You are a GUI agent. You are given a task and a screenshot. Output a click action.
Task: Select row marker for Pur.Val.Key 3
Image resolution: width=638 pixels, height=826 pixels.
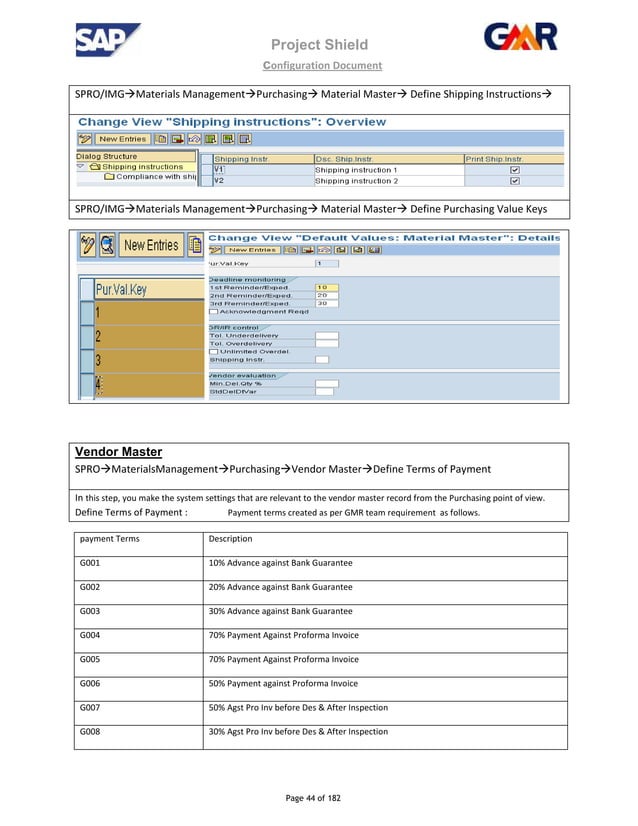(x=87, y=361)
